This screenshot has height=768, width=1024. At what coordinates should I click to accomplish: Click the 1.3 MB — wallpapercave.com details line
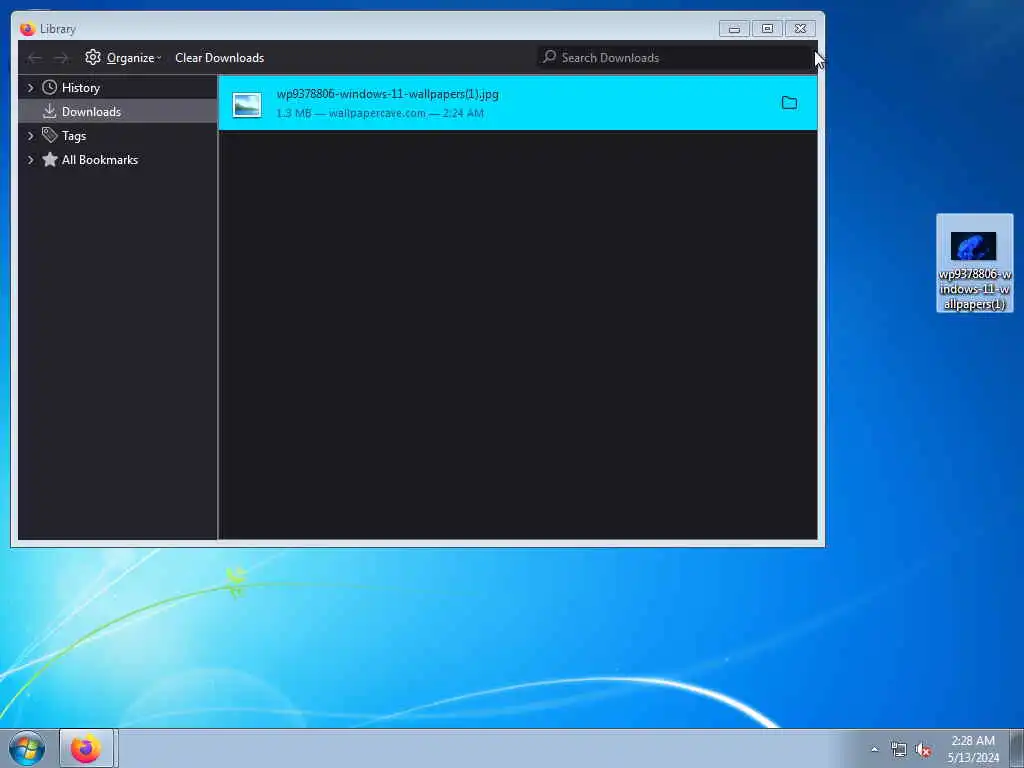tap(380, 113)
